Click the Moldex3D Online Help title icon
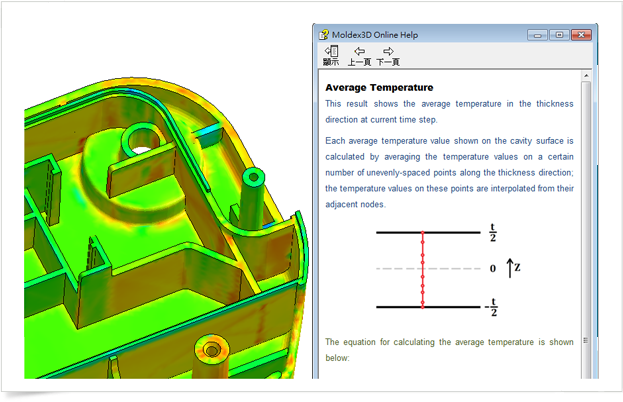Viewport: 623px width, 402px height. 324,35
